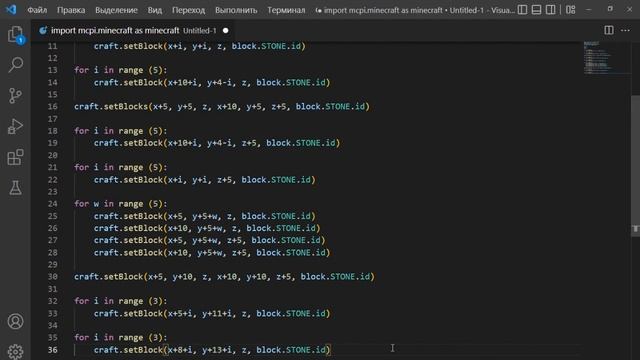The image size is (640, 360).
Task: Open the Search view
Action: pos(16,64)
